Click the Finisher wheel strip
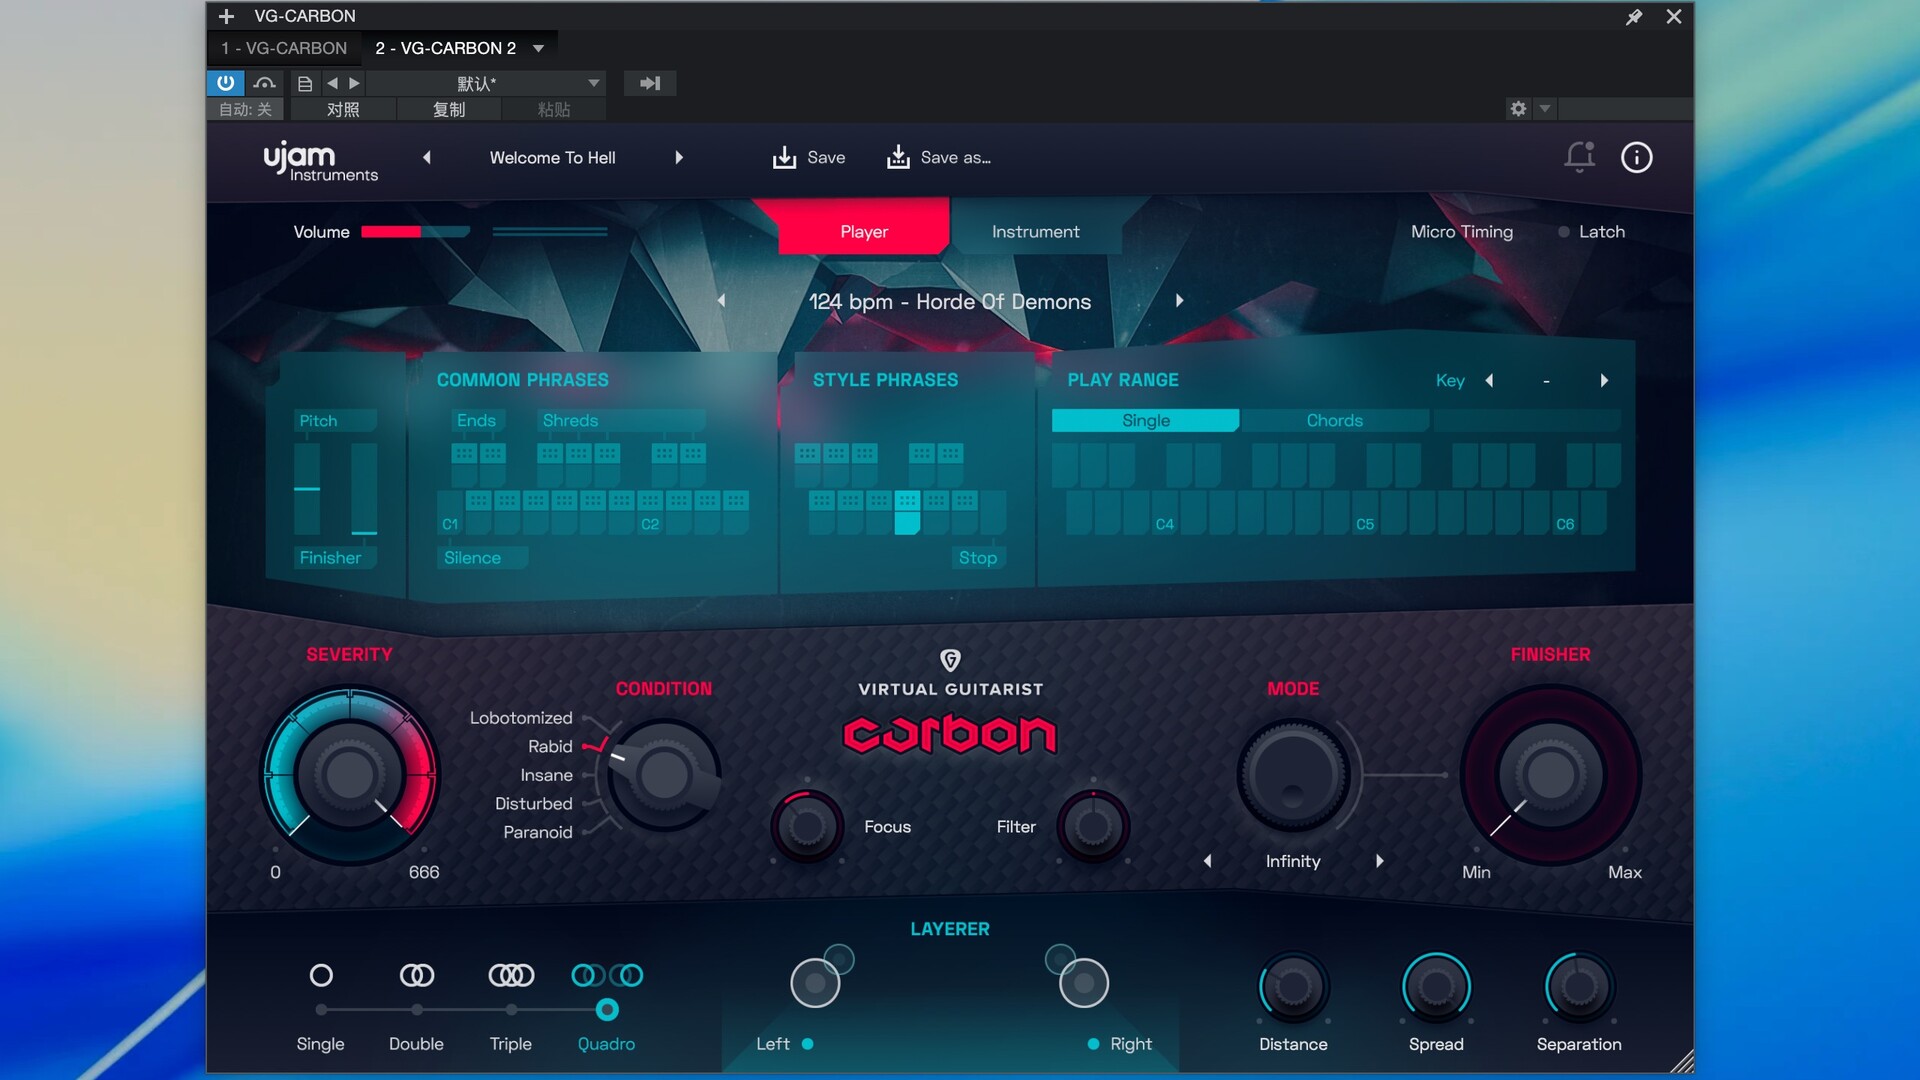This screenshot has width=1920, height=1080. coord(364,488)
